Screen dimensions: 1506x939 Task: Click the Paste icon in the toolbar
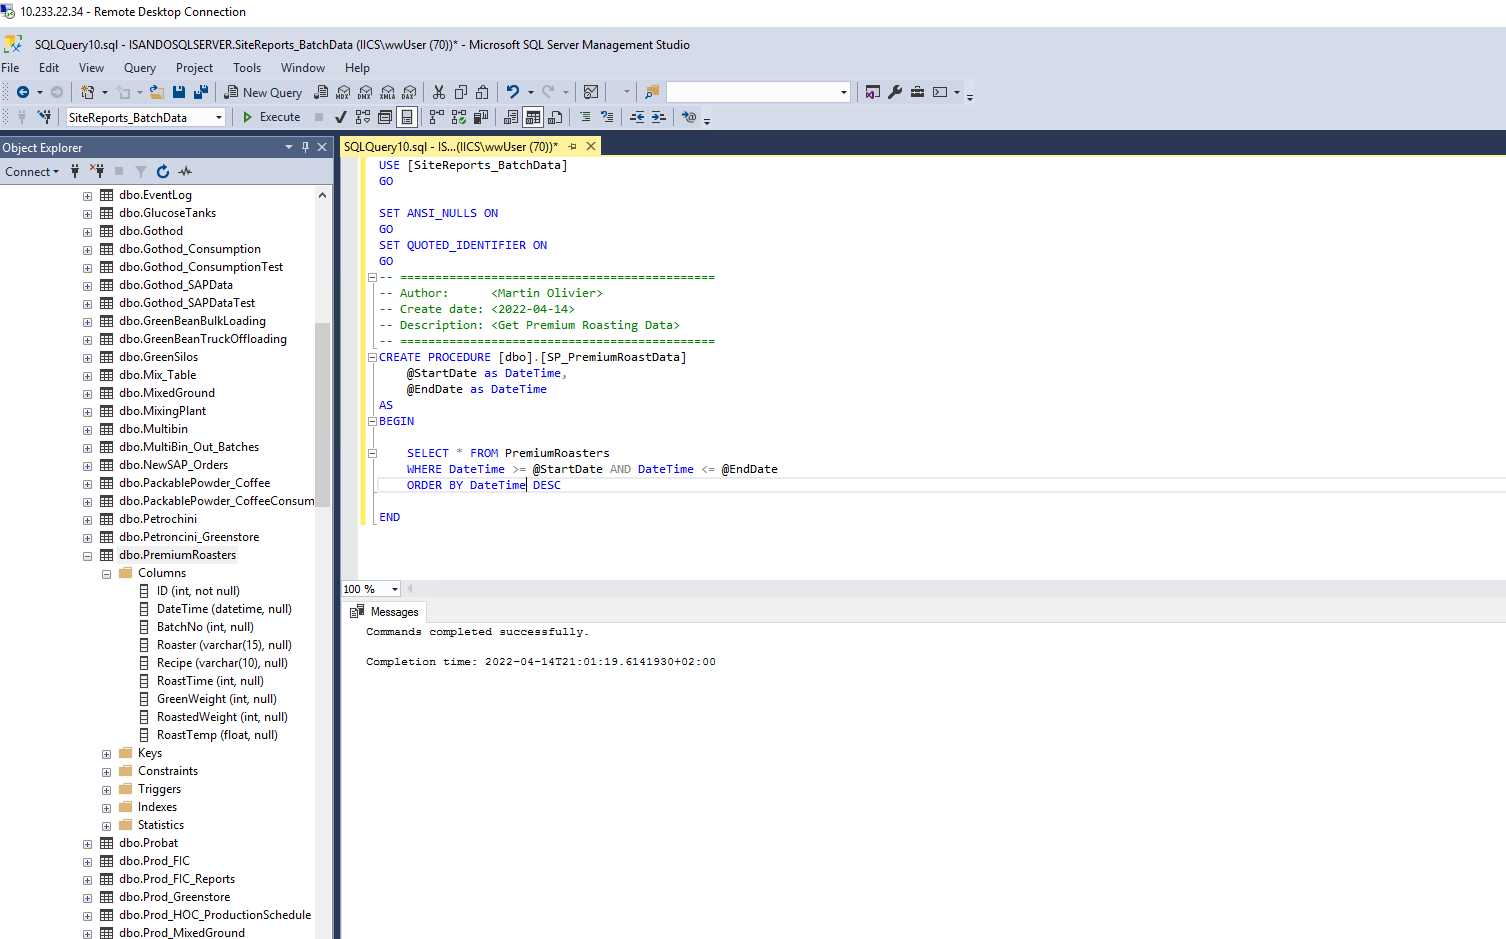pyautogui.click(x=483, y=92)
